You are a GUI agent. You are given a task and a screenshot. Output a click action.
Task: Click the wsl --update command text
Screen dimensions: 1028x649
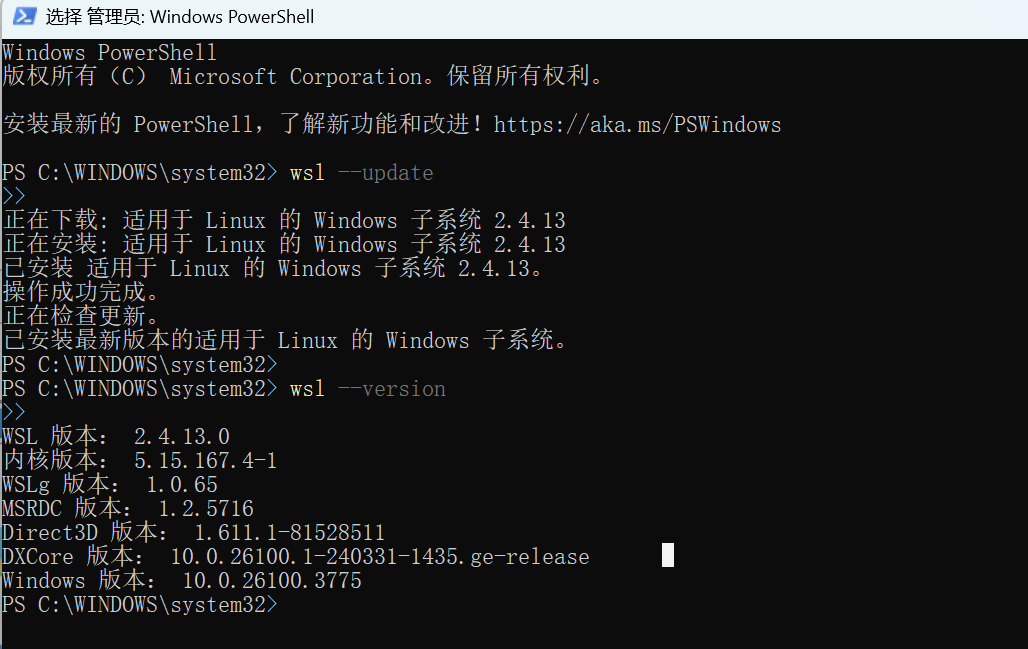click(361, 173)
